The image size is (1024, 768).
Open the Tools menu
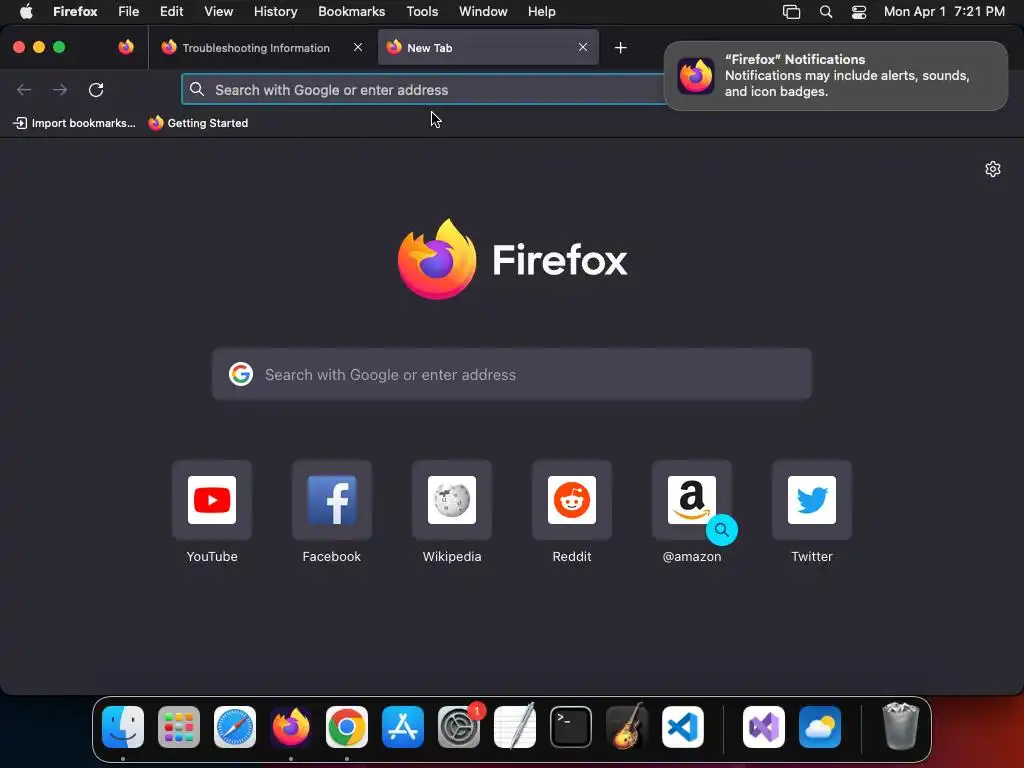422,12
